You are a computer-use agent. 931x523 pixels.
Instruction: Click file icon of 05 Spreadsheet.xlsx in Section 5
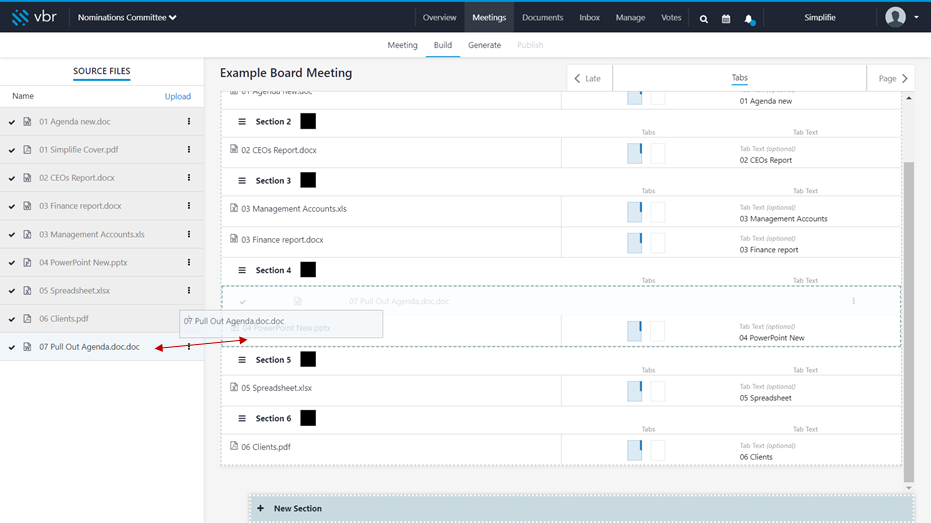(x=234, y=387)
